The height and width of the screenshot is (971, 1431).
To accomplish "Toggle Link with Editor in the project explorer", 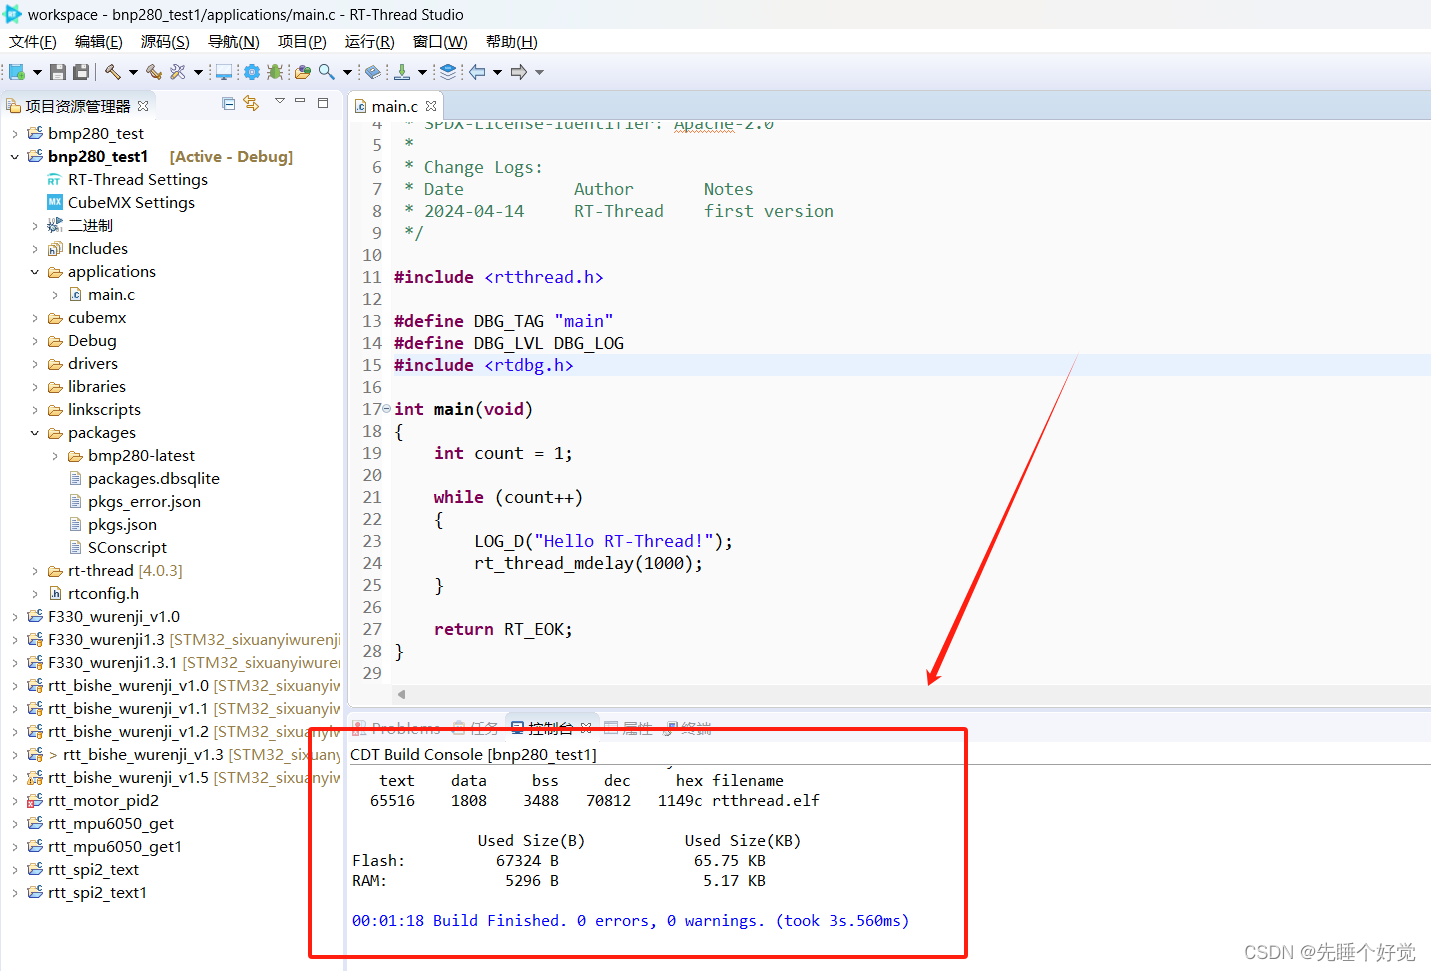I will (251, 104).
